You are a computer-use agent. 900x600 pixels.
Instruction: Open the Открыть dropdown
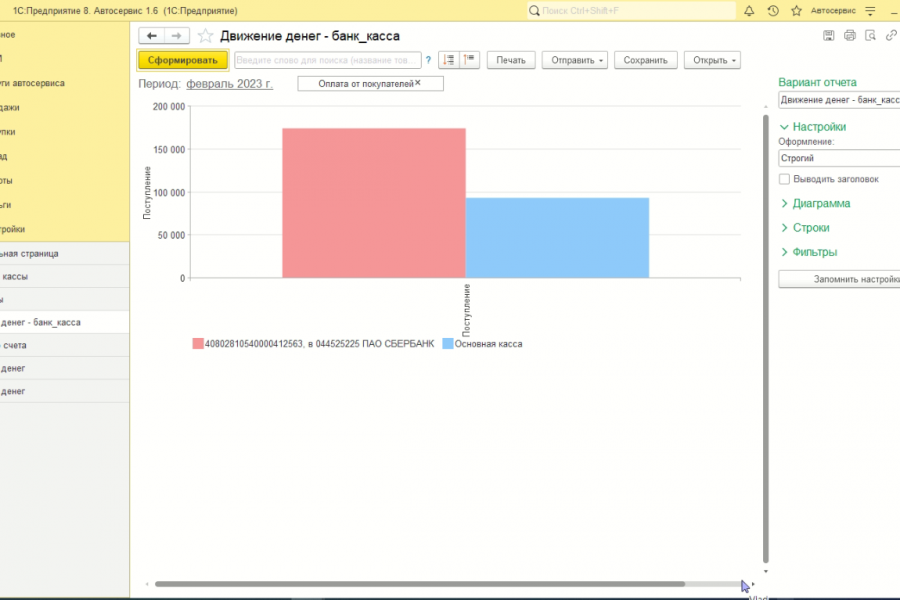point(712,60)
